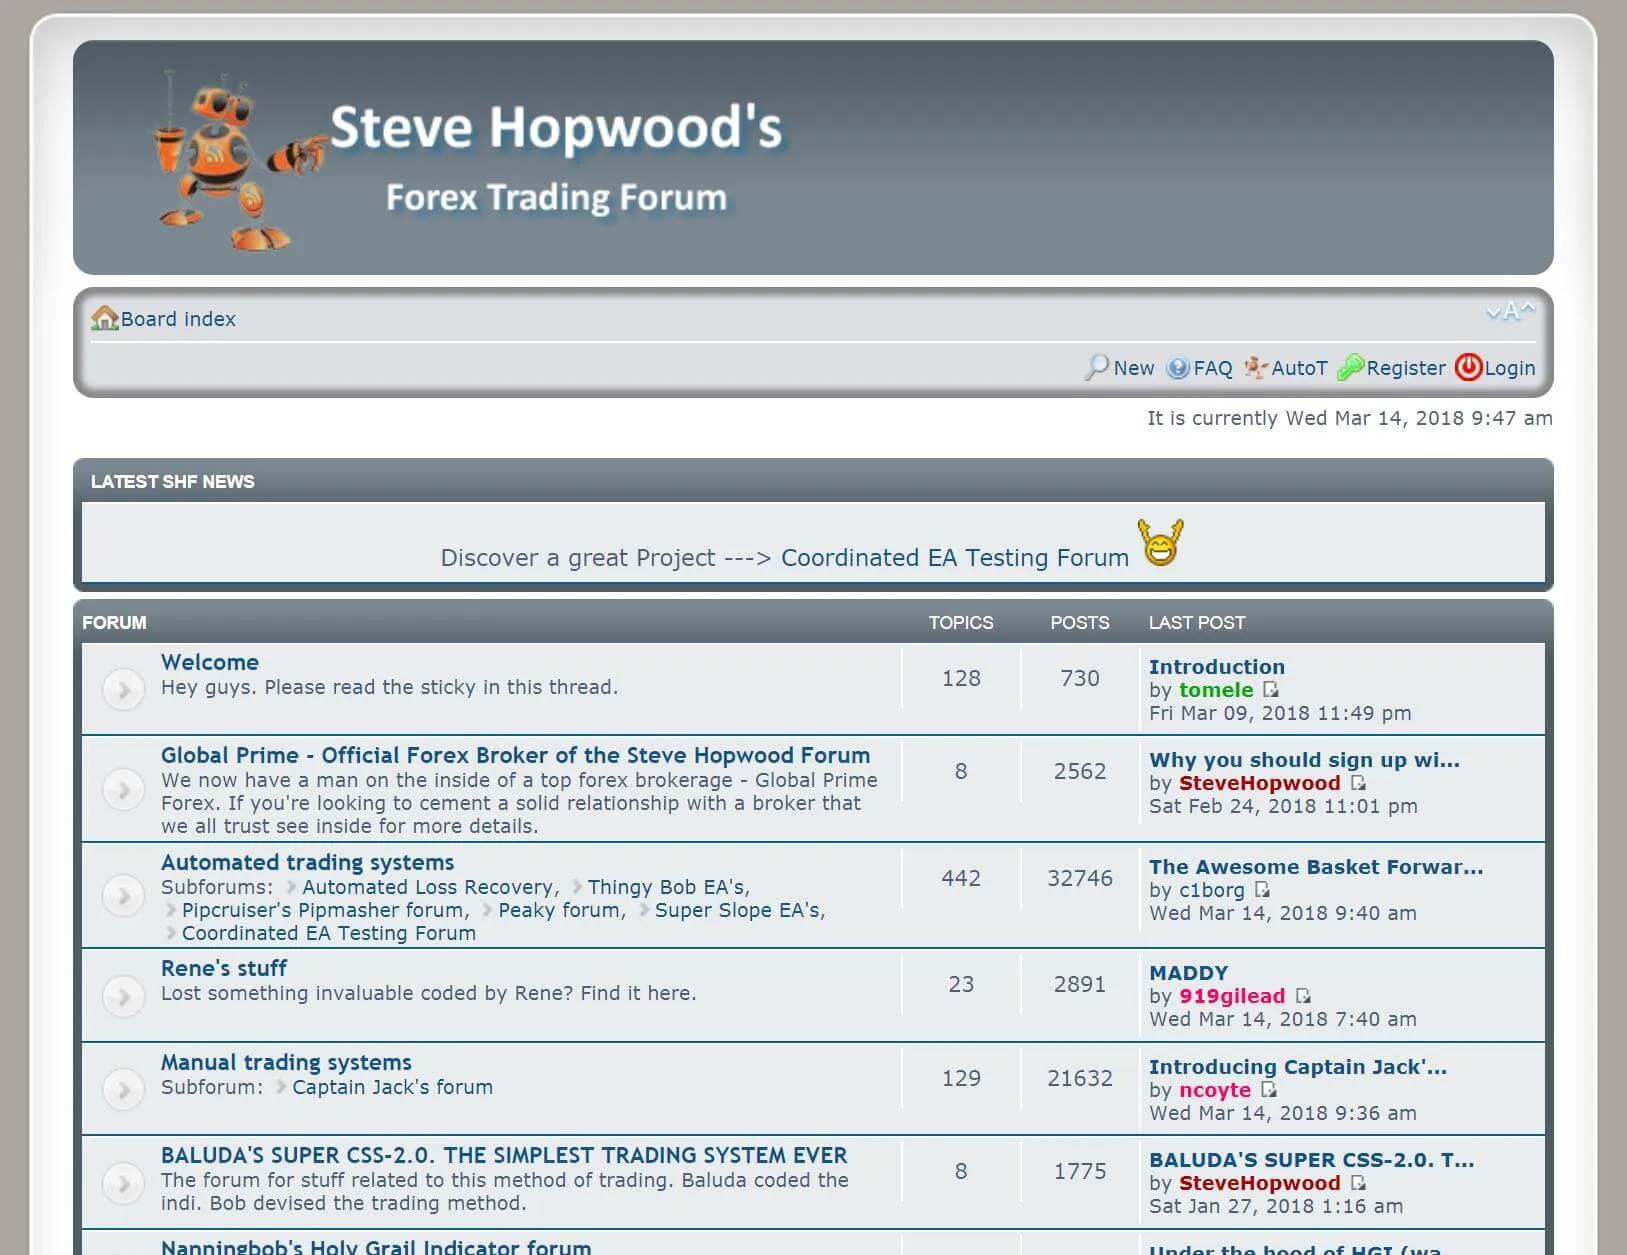Open Super Slope EA's subforum
Viewport: 1627px width, 1255px height.
[738, 910]
